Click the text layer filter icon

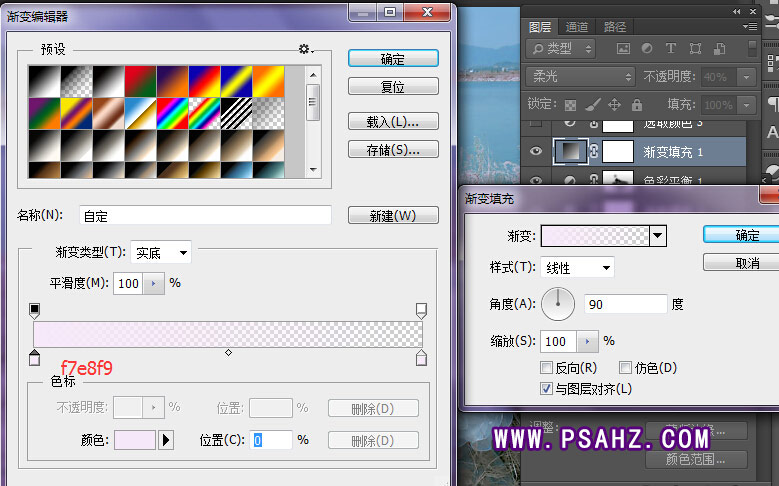[x=671, y=48]
